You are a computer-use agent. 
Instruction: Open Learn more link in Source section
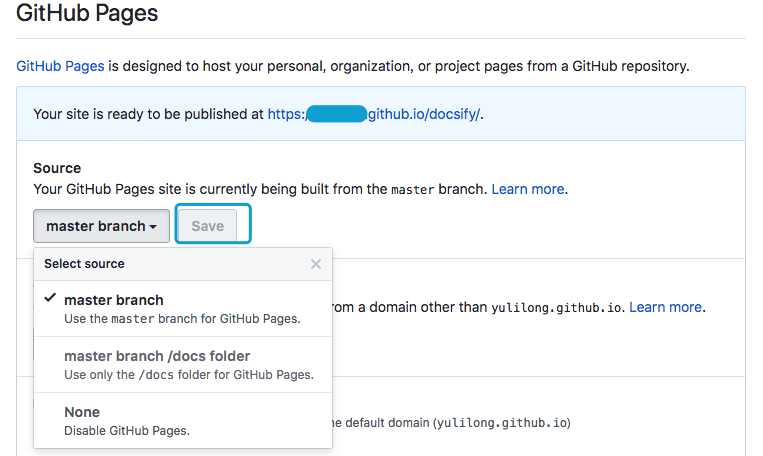click(x=528, y=189)
